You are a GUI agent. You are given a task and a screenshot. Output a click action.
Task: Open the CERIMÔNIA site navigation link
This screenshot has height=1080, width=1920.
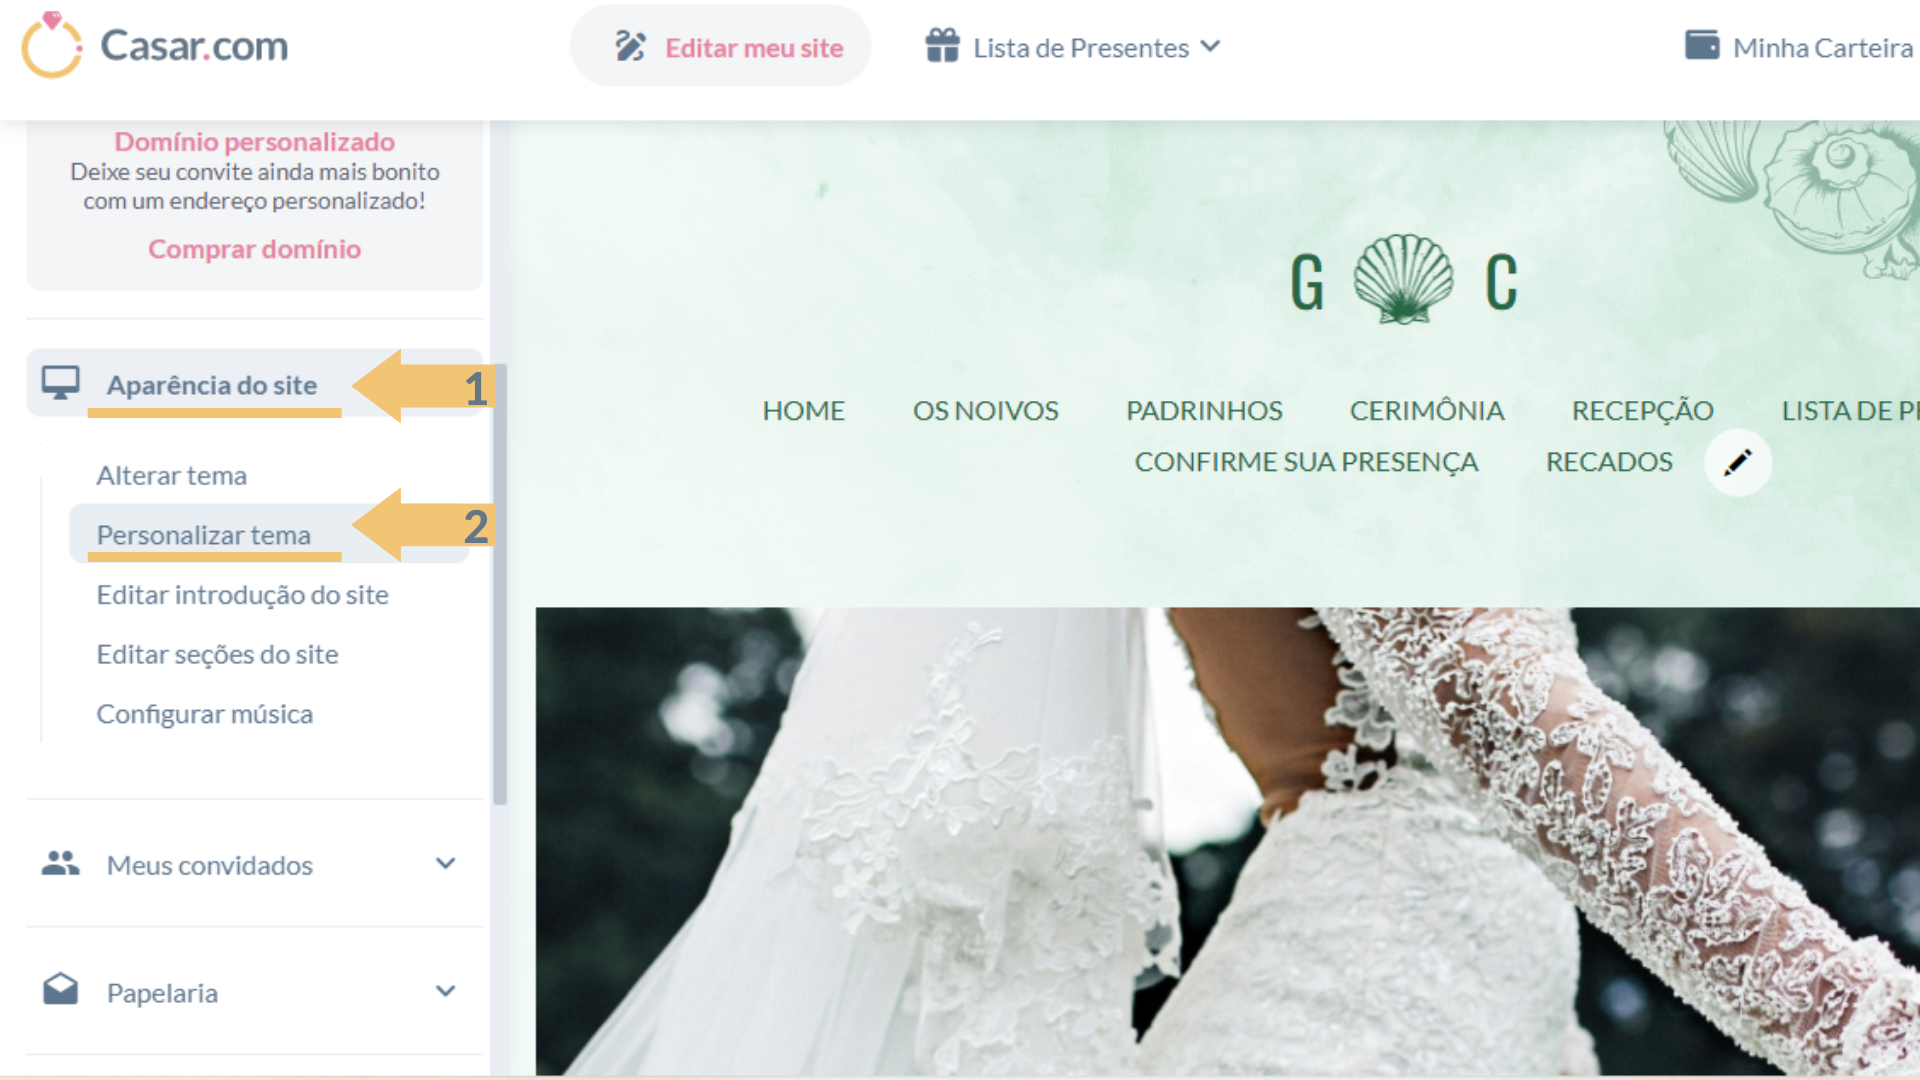(x=1426, y=410)
